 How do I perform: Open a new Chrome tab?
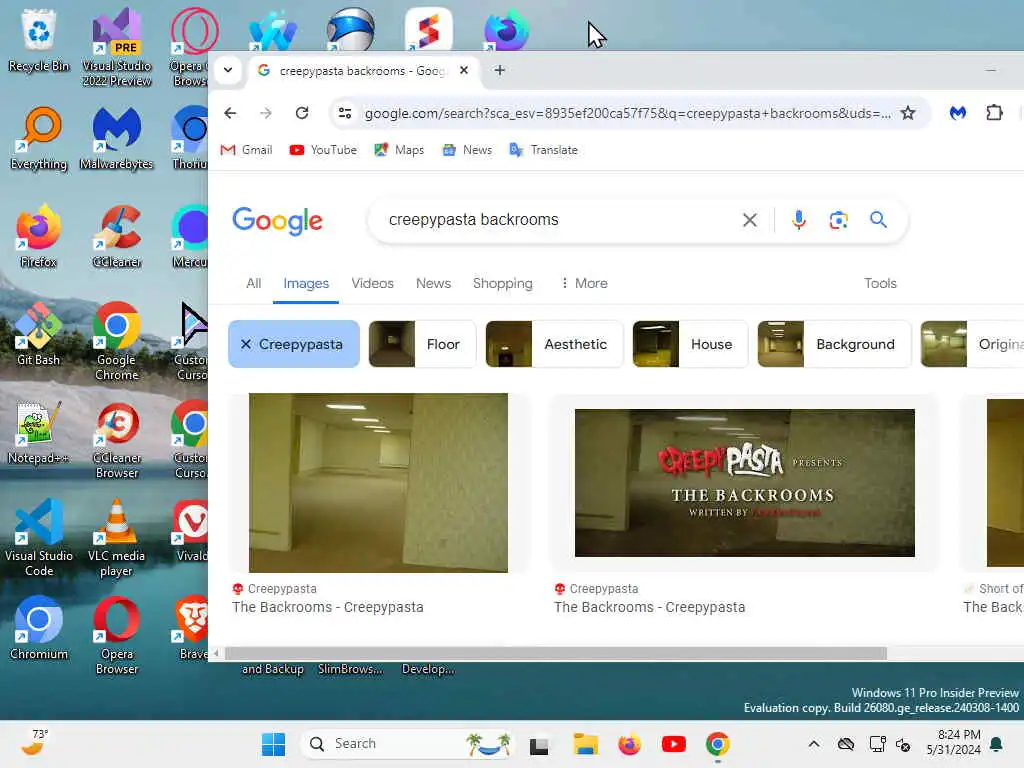[x=500, y=70]
